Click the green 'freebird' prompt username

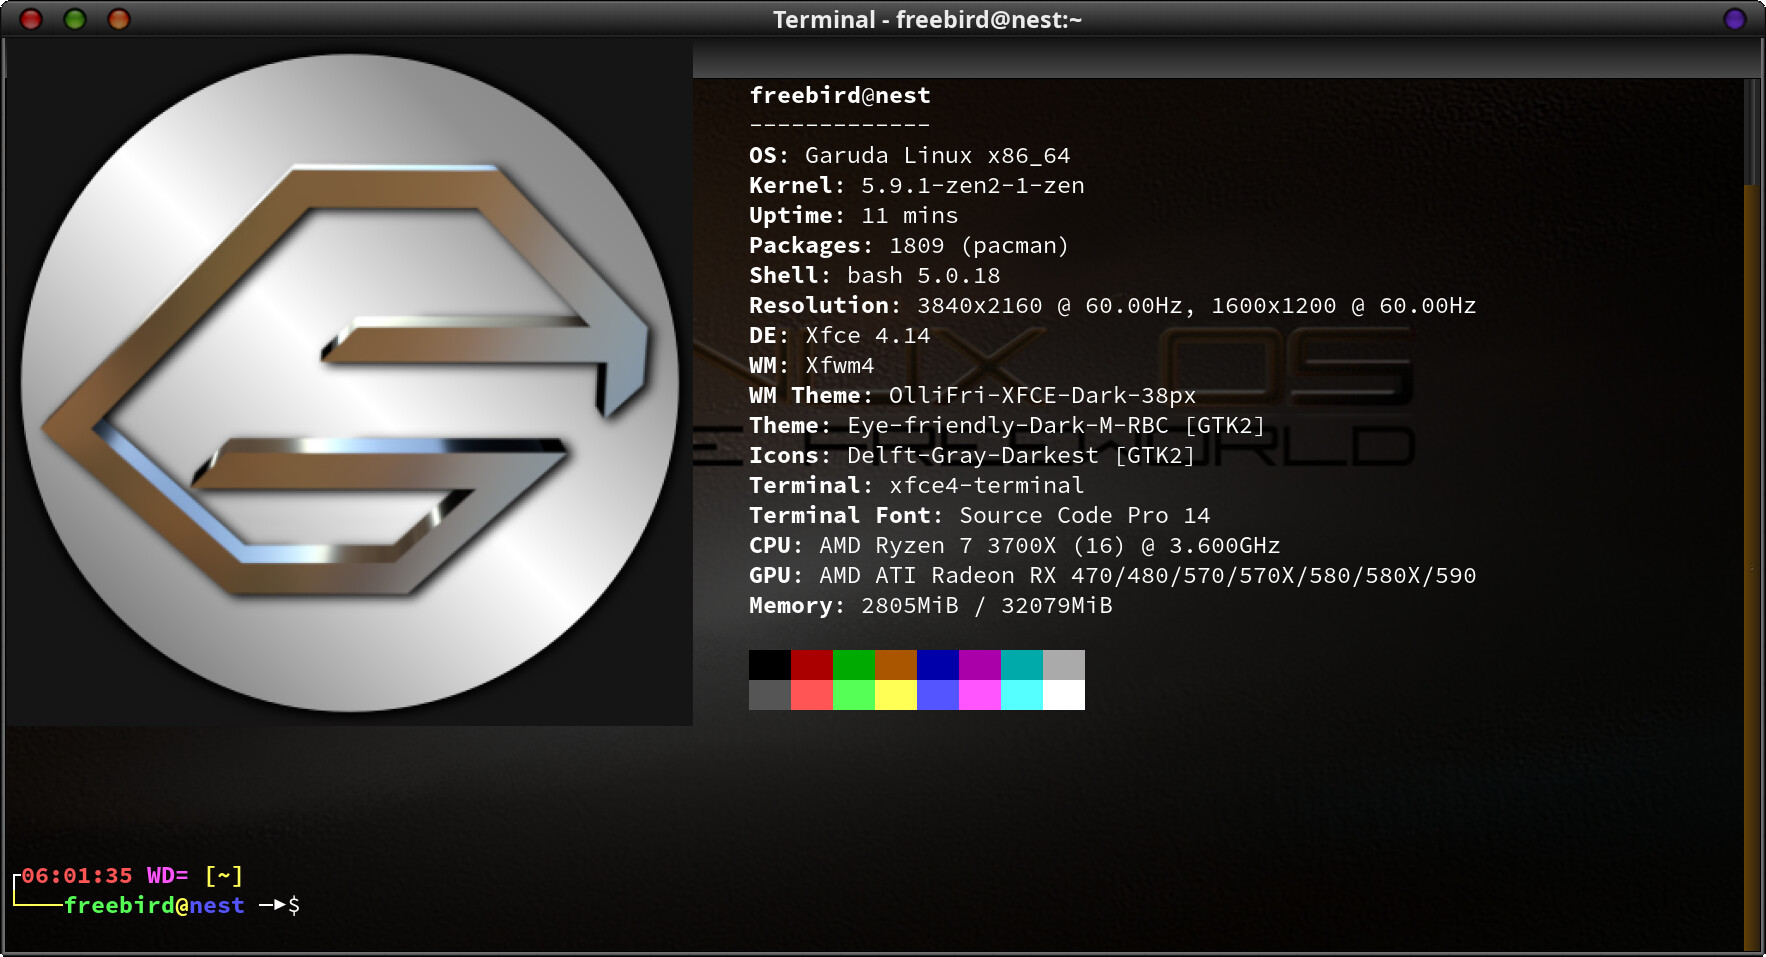point(120,906)
